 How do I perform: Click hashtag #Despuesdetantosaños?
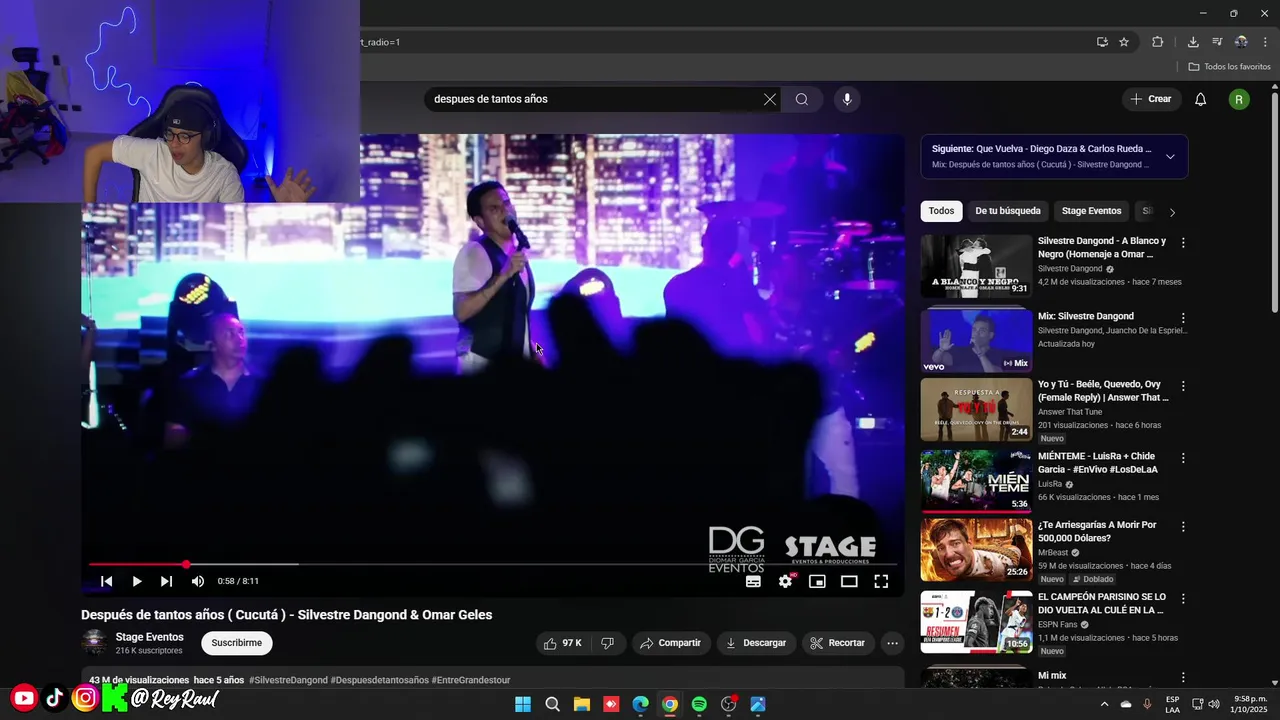click(x=379, y=680)
